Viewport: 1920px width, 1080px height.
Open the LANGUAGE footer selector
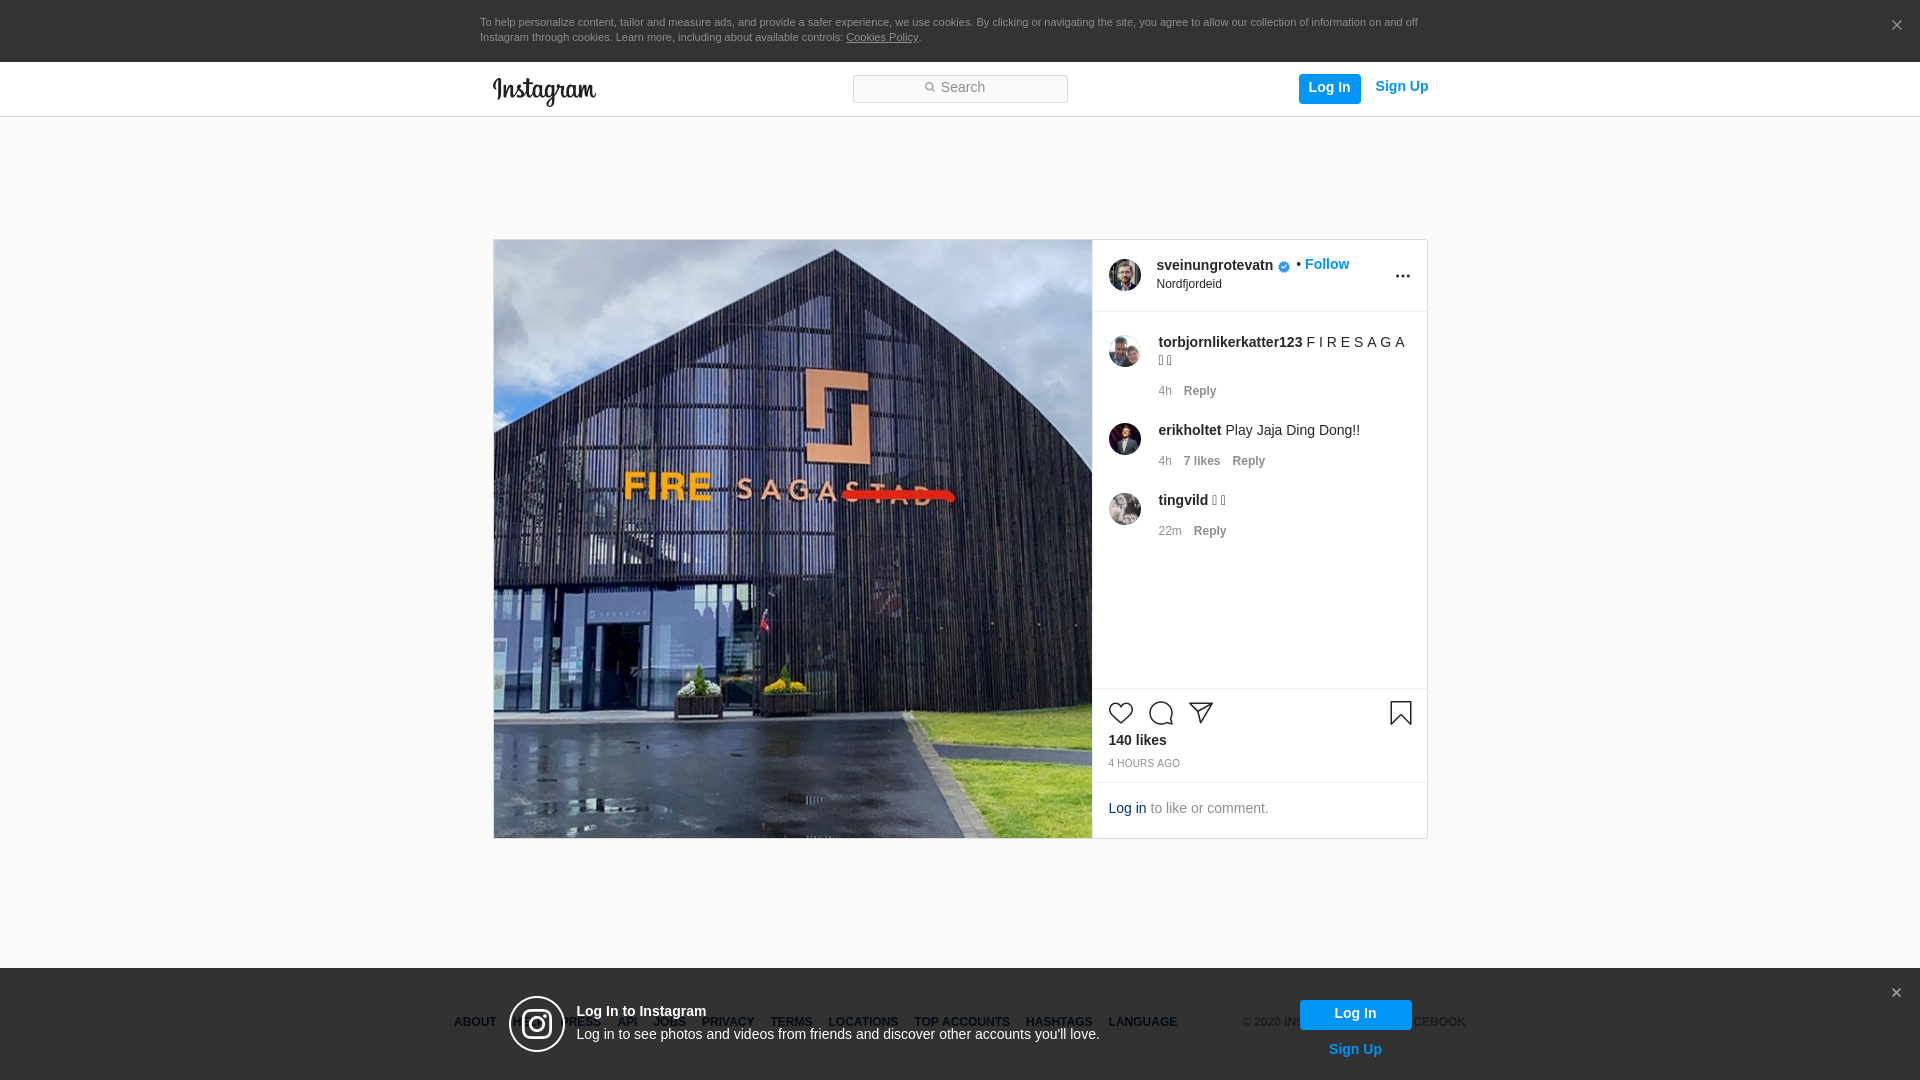[x=1142, y=1022]
